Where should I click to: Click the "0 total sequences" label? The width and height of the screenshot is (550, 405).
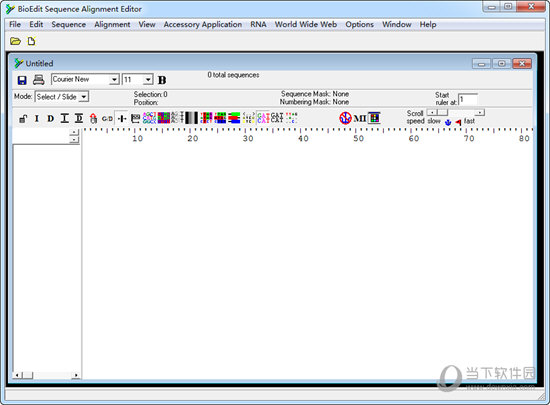(x=233, y=75)
